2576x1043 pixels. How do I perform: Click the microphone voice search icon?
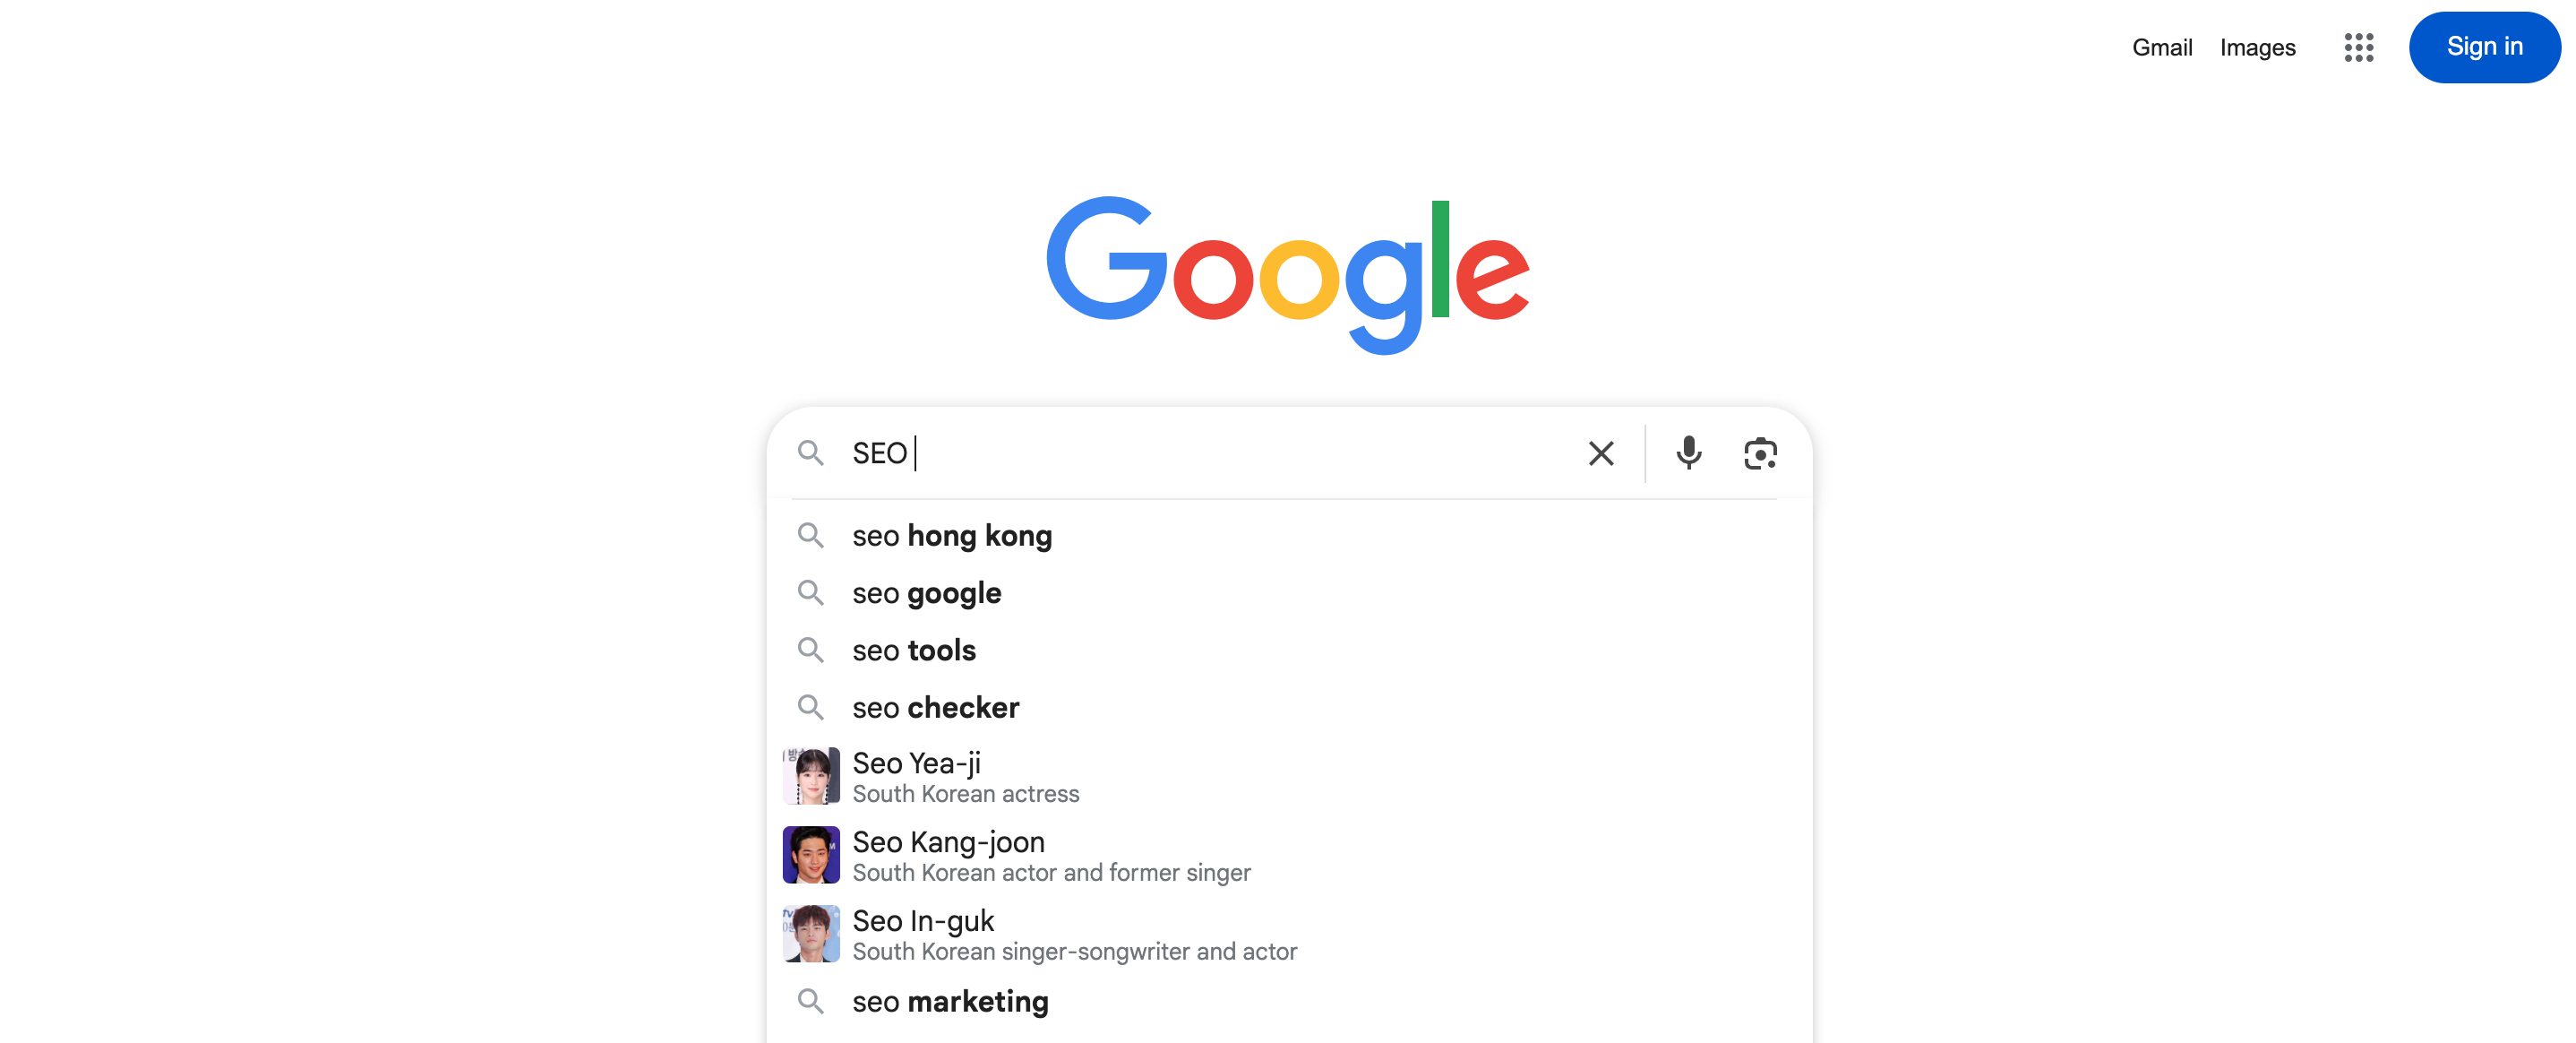[x=1688, y=453]
